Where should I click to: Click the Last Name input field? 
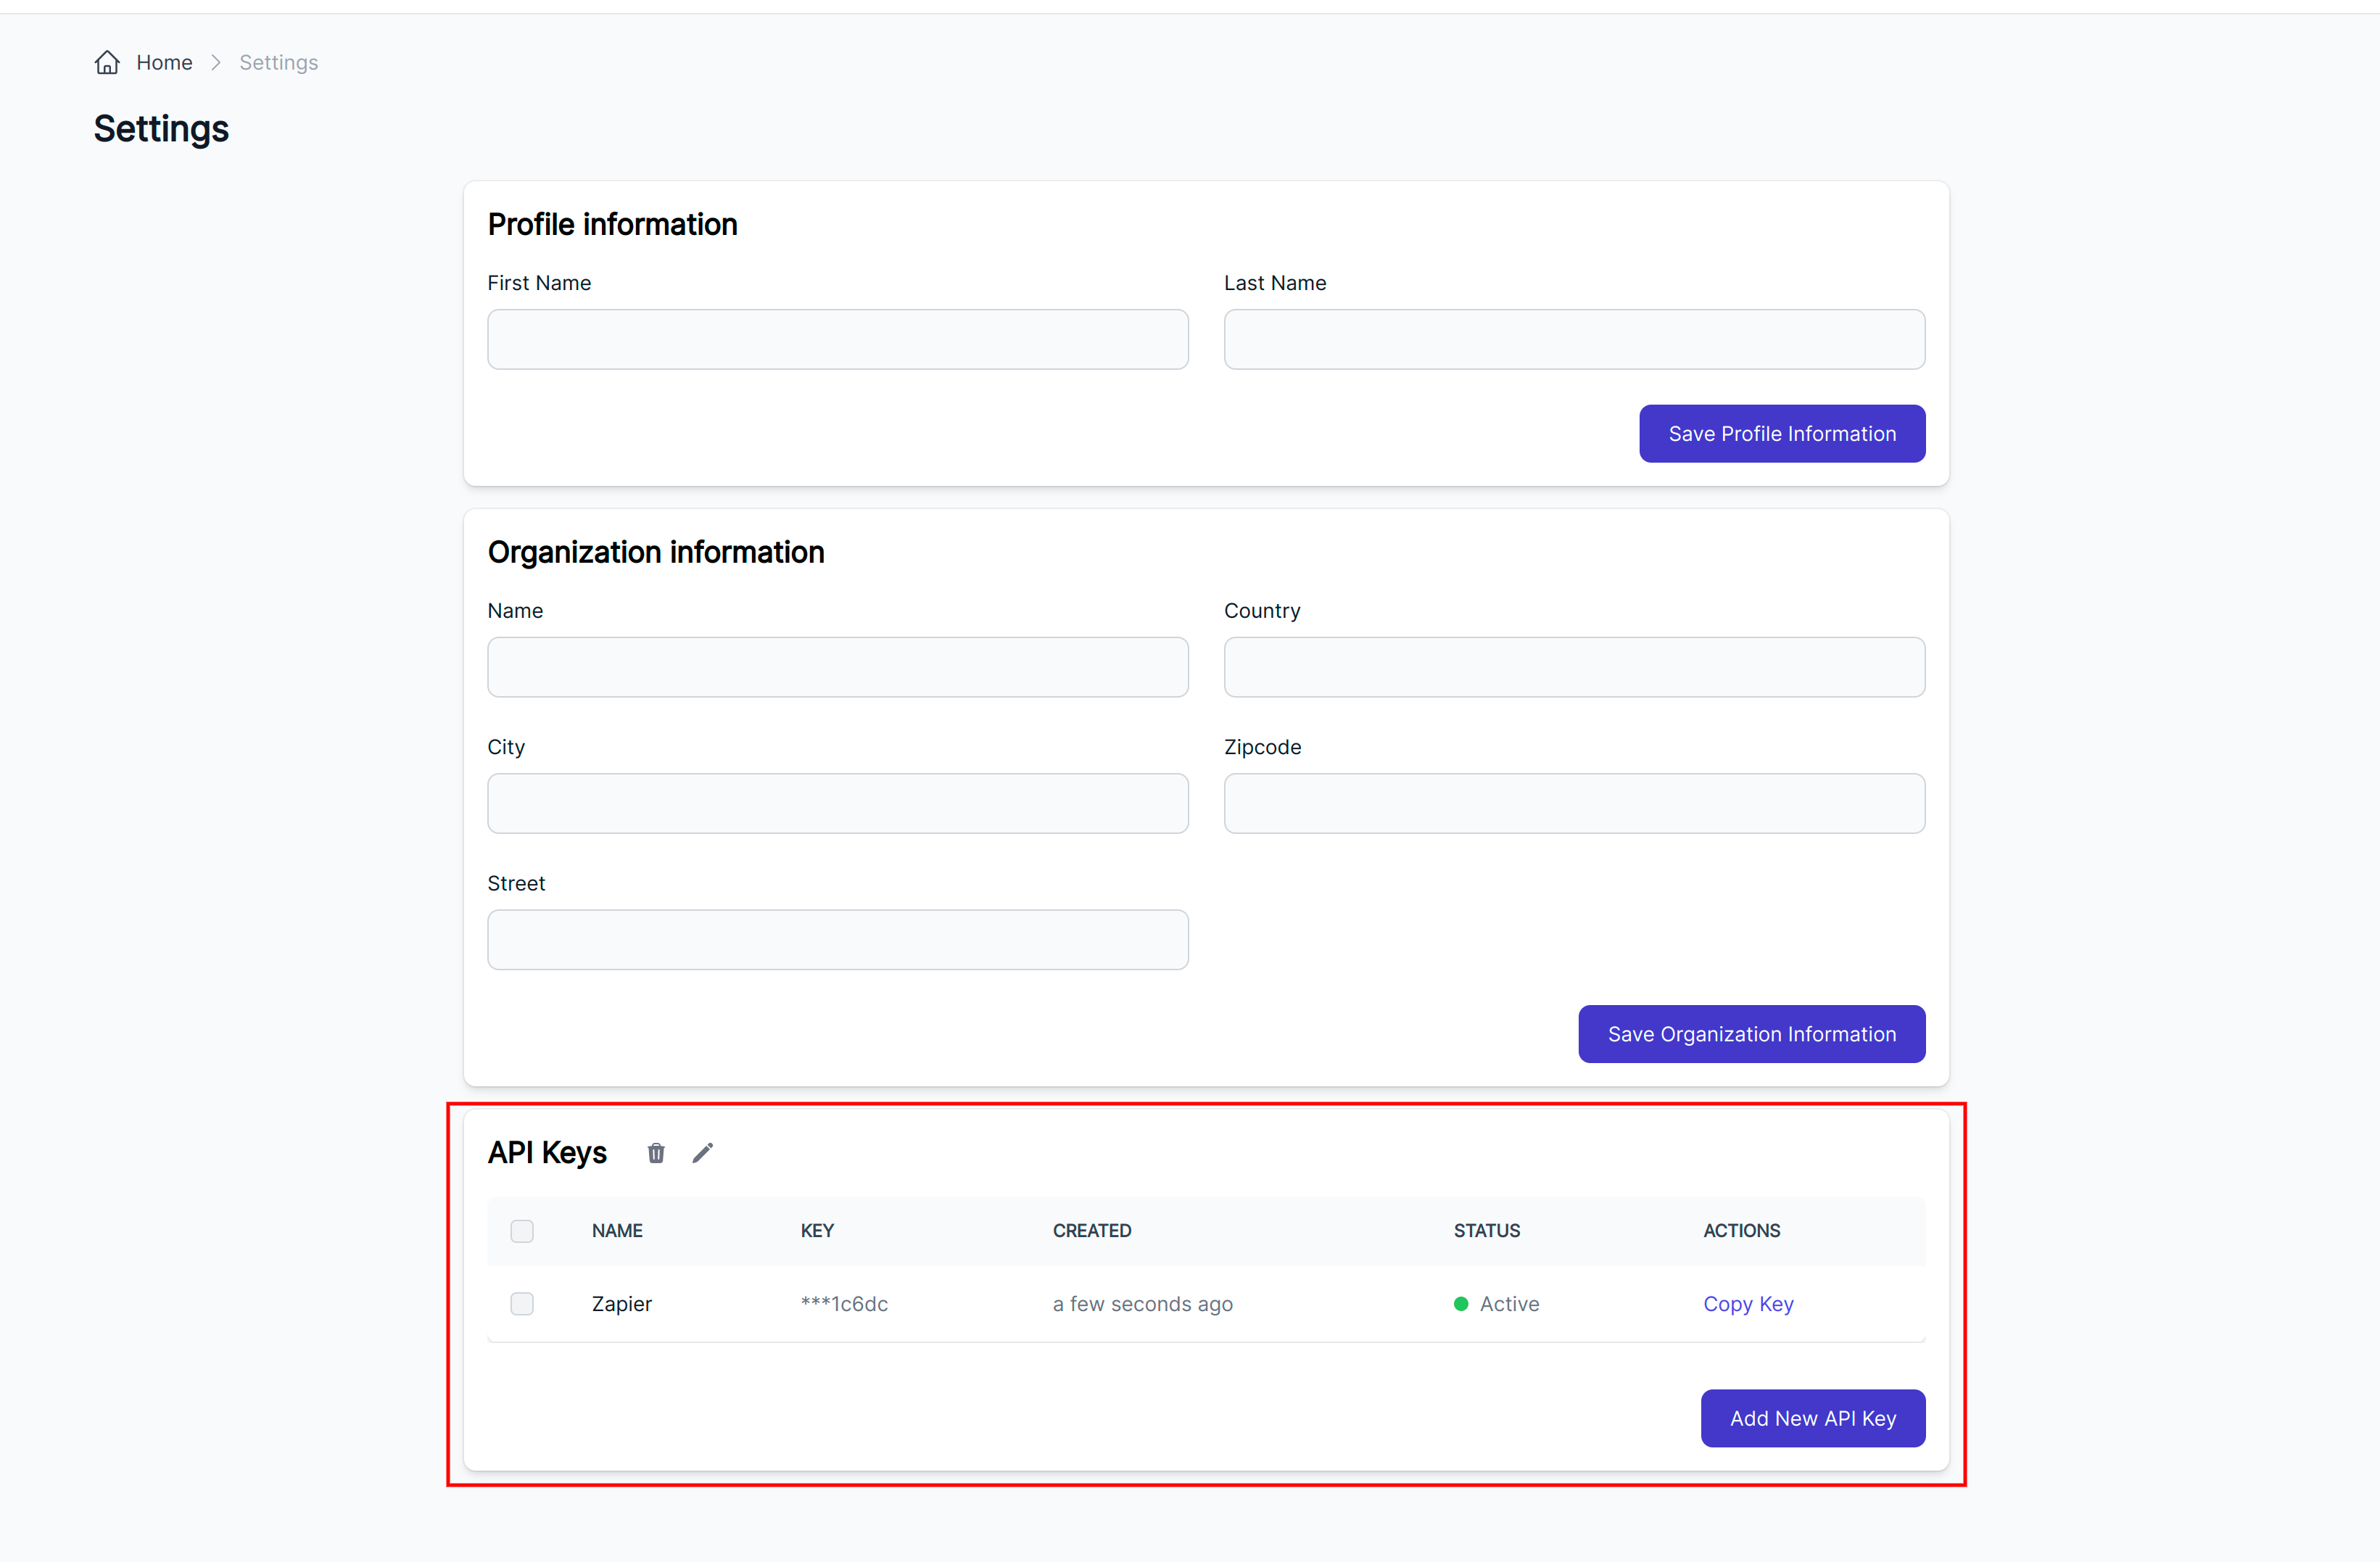(1574, 339)
